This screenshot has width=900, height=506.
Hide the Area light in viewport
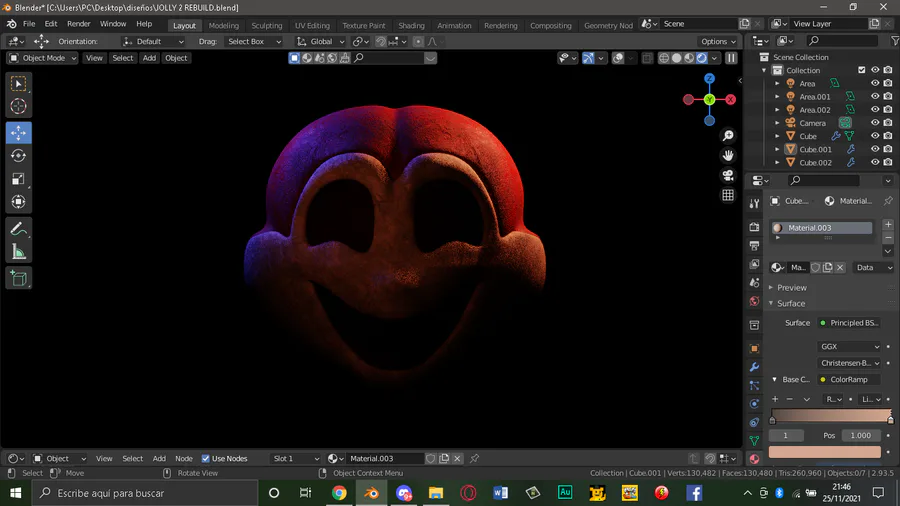click(875, 83)
